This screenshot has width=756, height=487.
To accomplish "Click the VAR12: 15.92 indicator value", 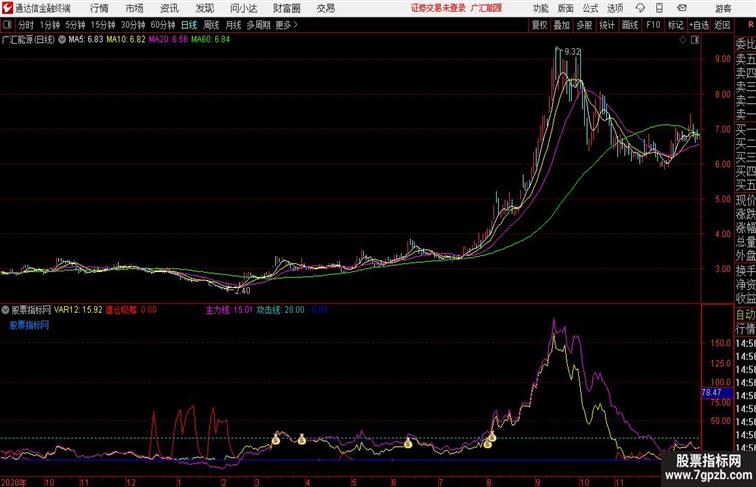I will [x=78, y=310].
